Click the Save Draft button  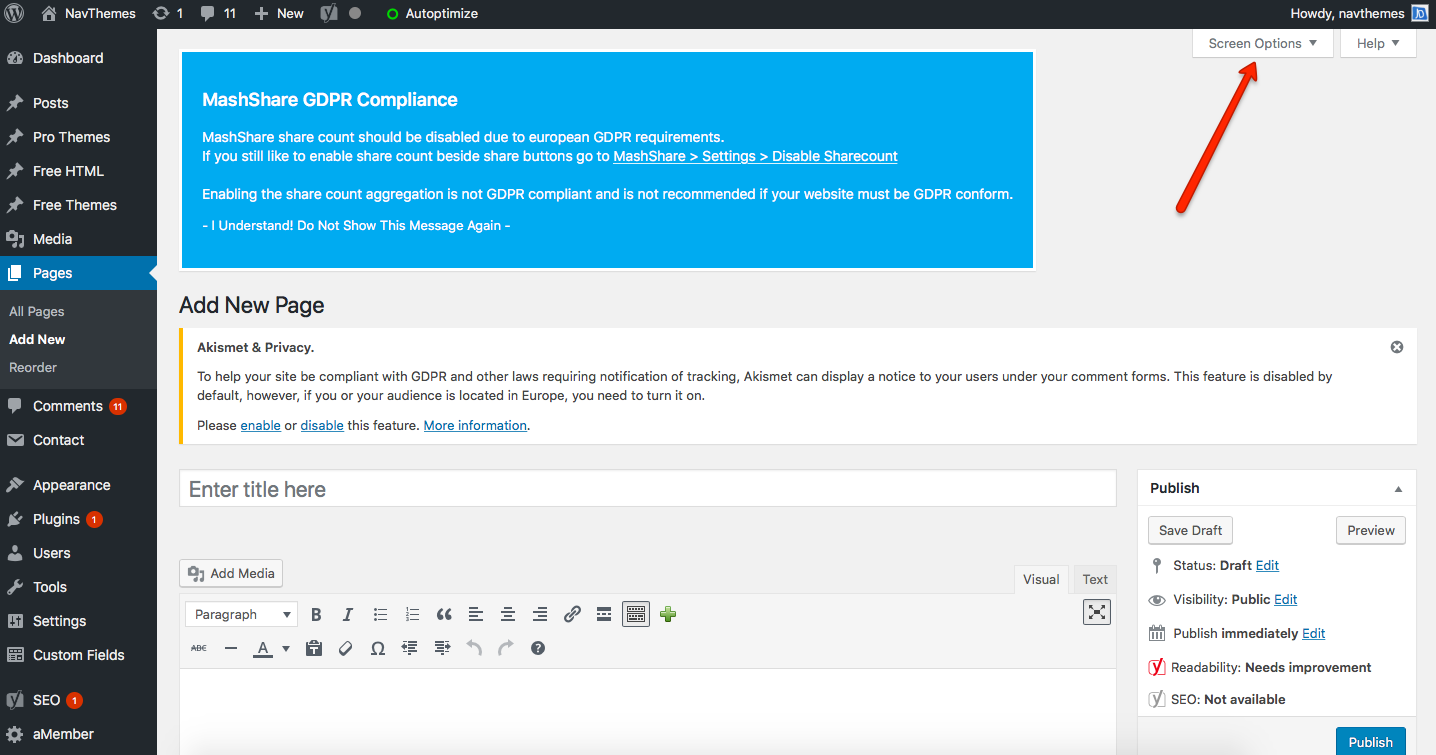tap(1191, 530)
